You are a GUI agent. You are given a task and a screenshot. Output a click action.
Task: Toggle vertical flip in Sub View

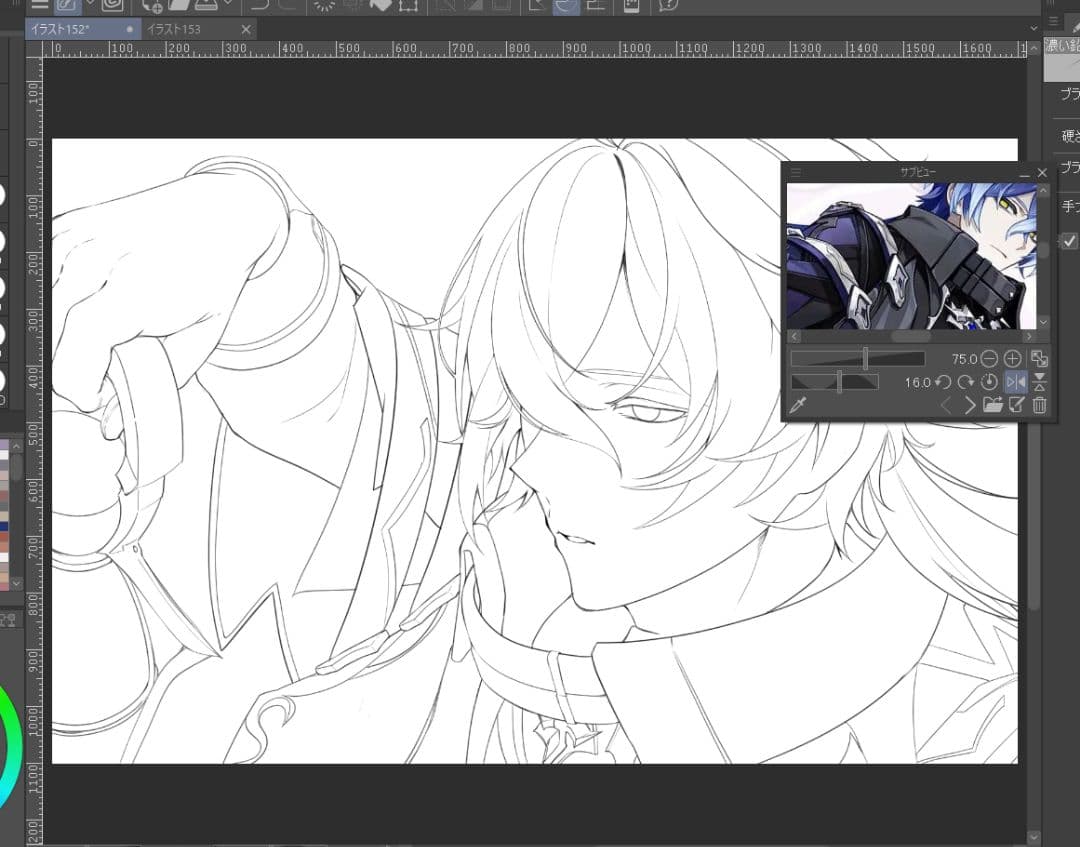click(1040, 382)
